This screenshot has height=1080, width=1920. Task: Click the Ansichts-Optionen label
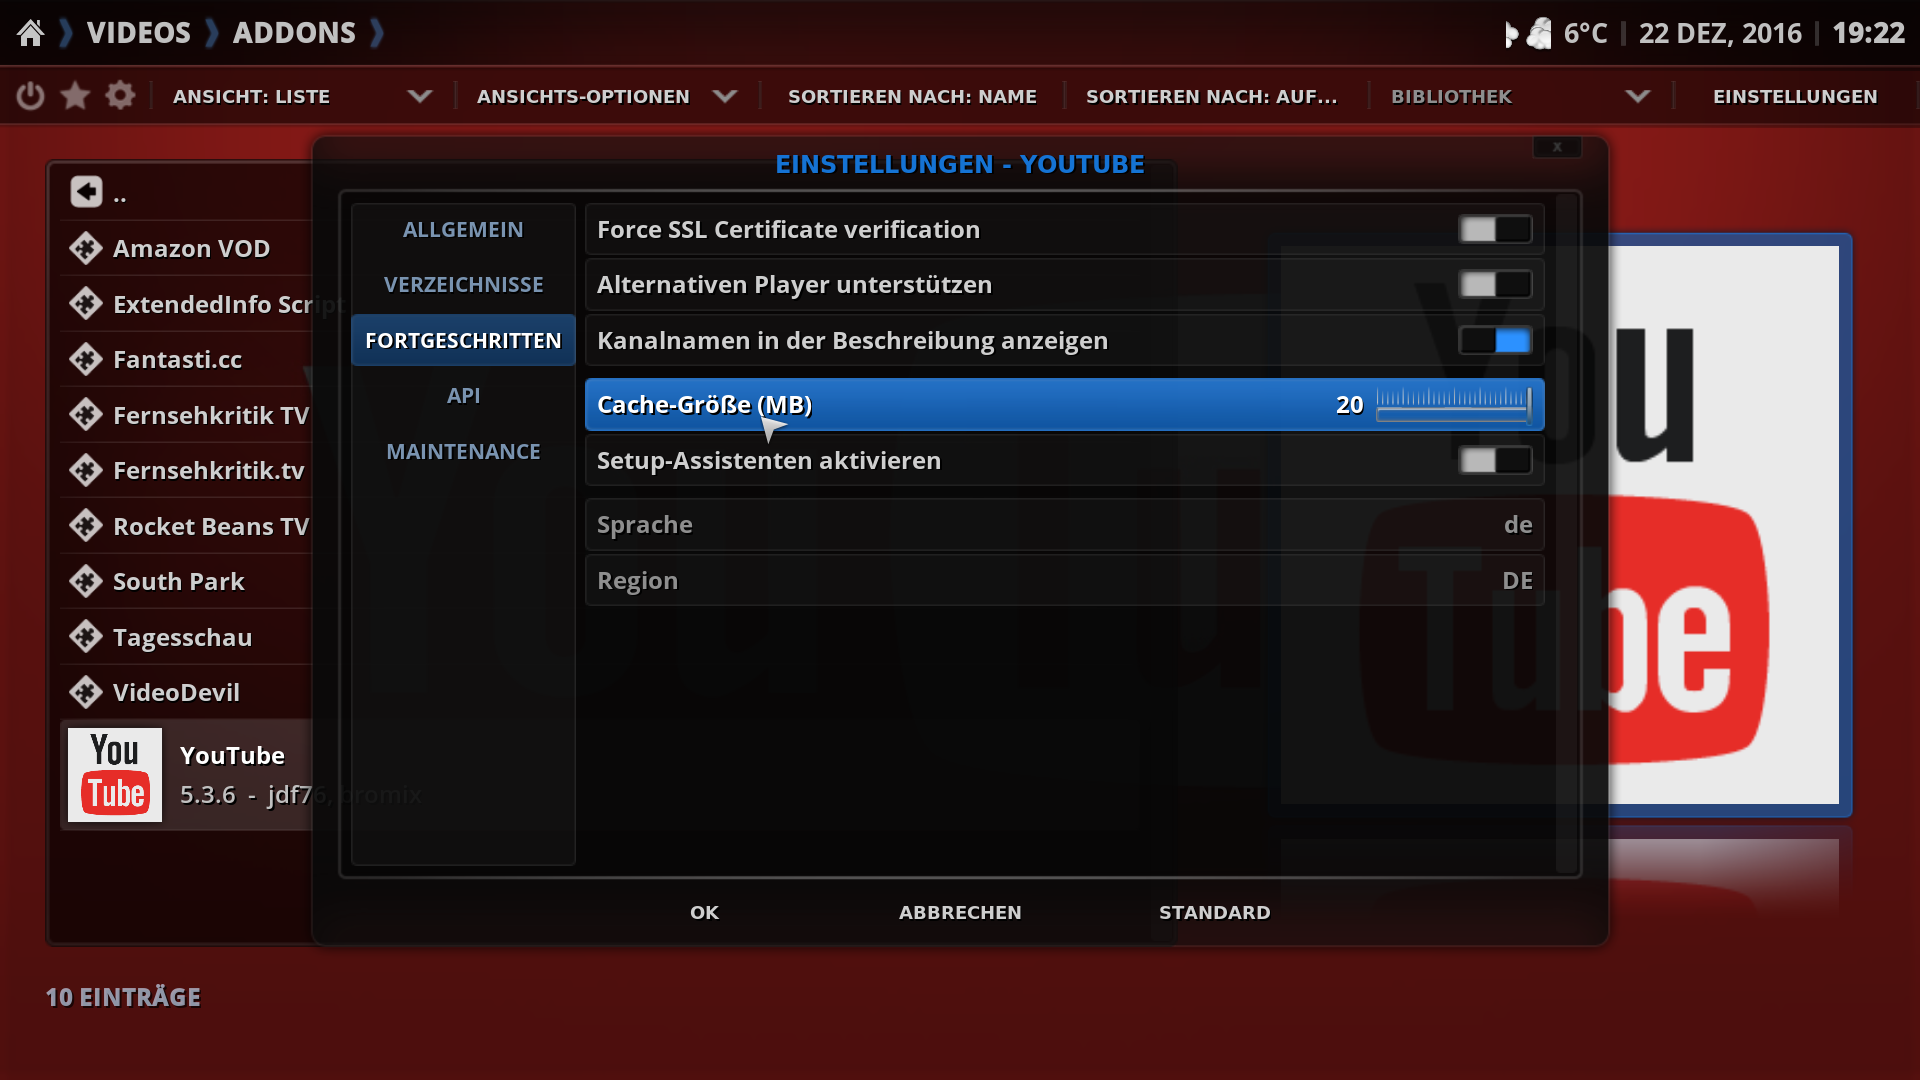coord(583,97)
